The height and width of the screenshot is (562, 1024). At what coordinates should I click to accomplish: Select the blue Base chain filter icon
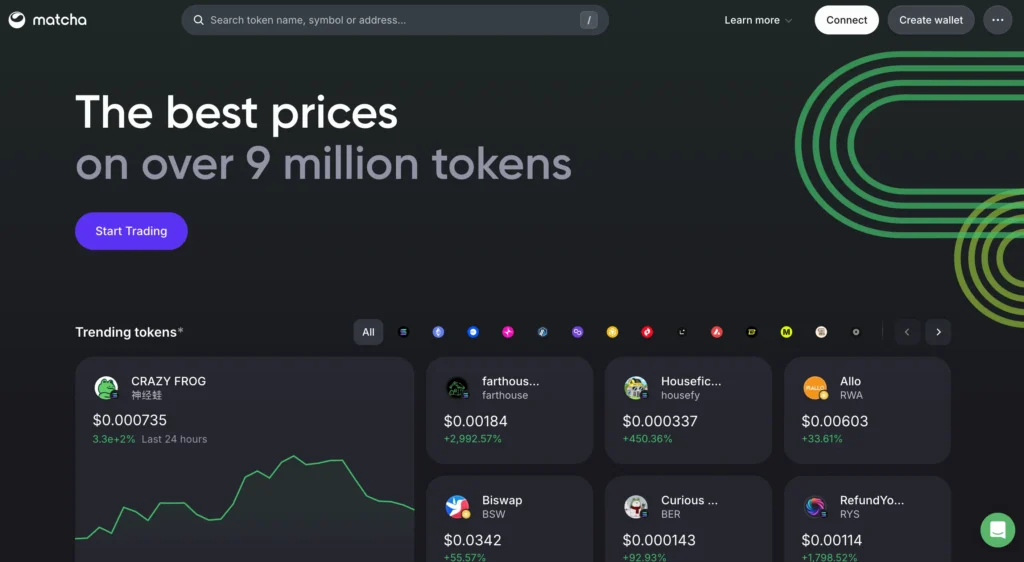[473, 332]
